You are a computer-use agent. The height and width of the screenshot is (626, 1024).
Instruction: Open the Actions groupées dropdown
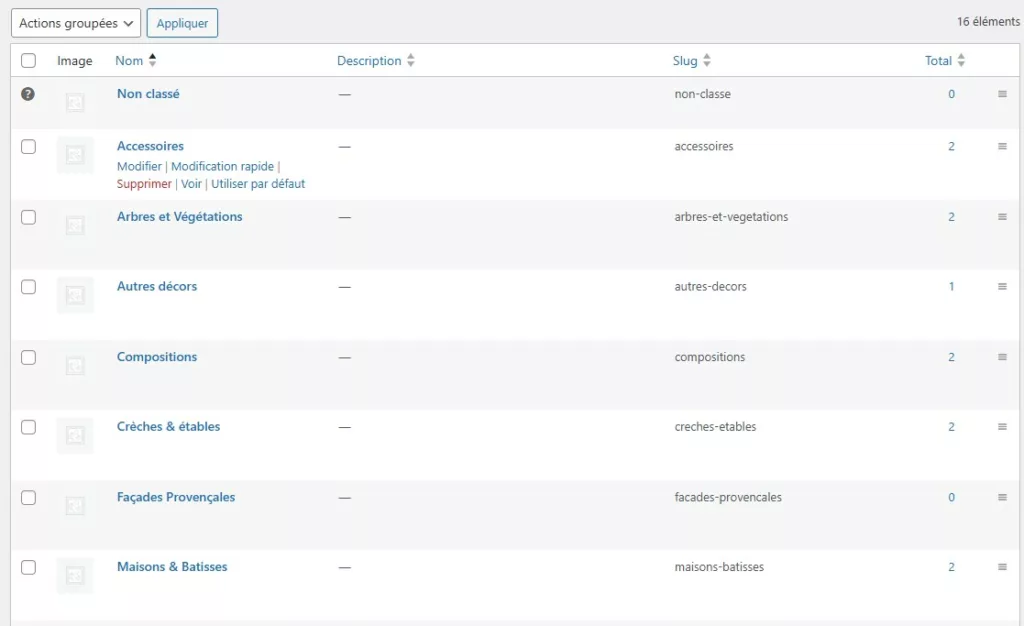(x=75, y=23)
